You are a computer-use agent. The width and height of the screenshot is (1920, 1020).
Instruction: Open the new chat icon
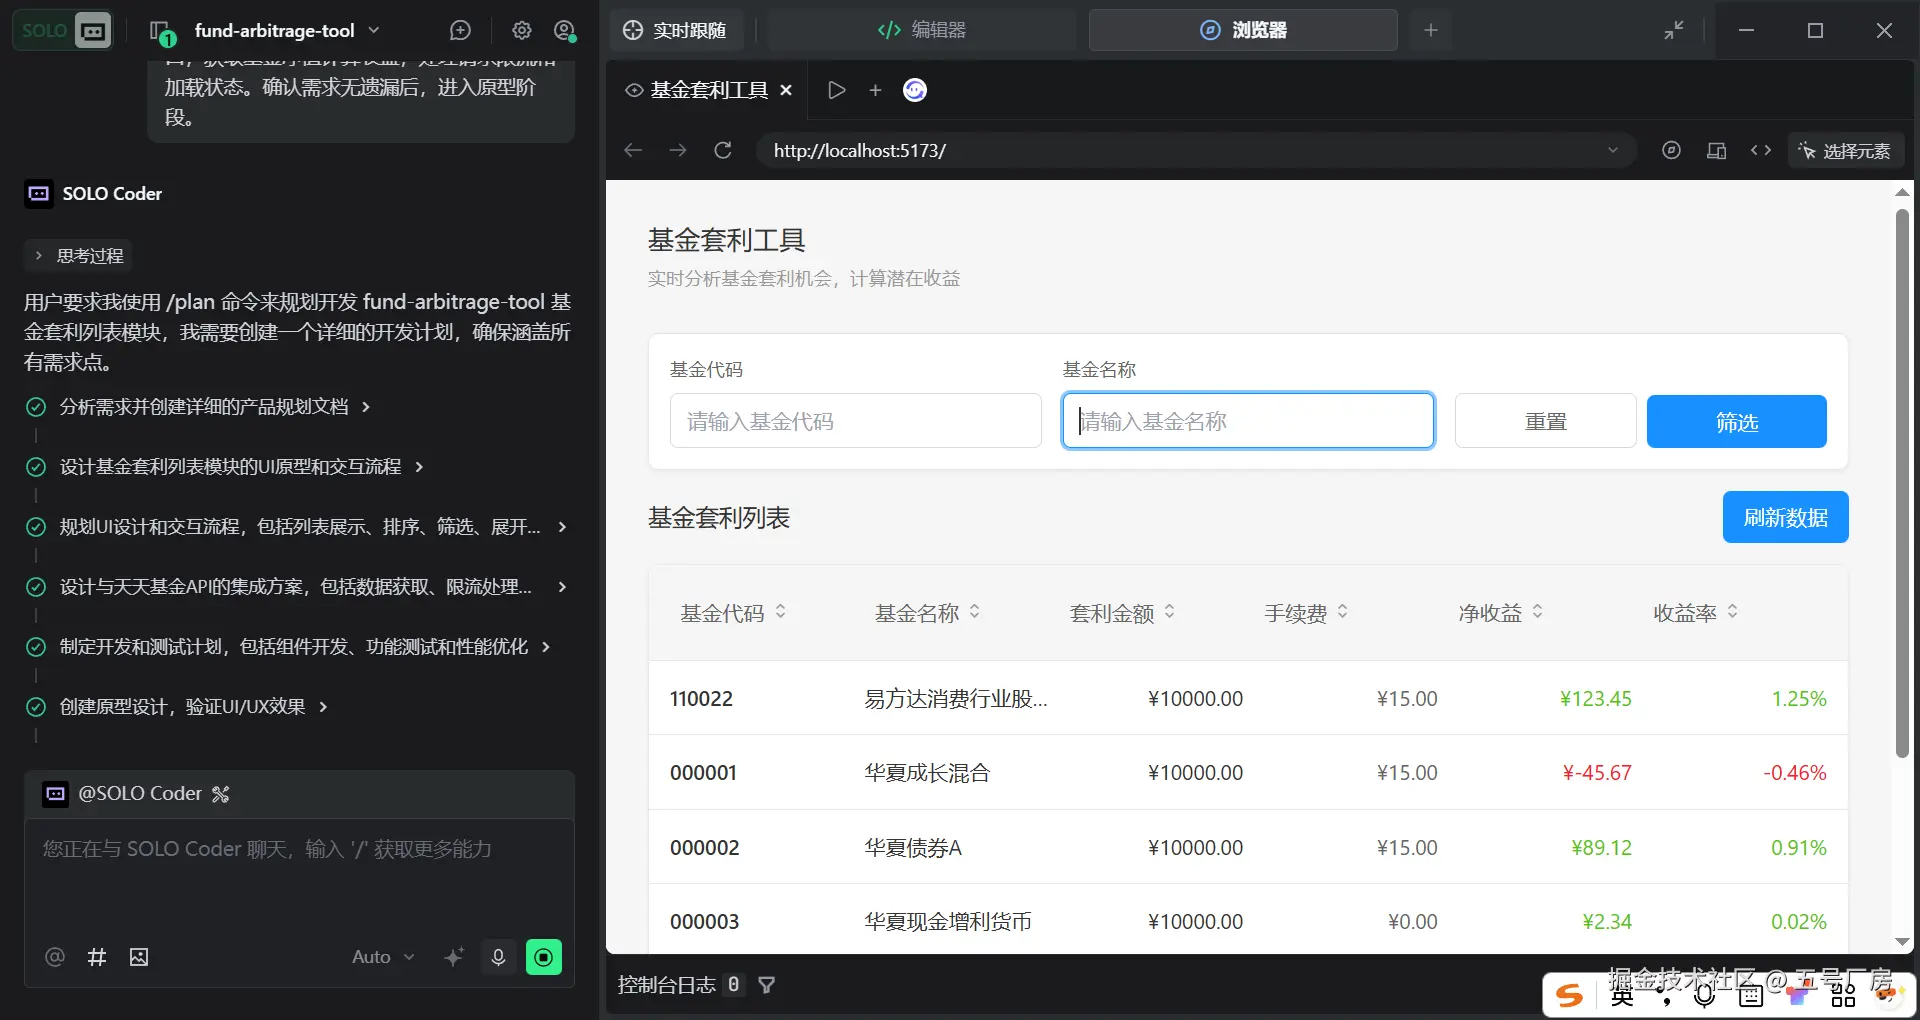coord(460,31)
